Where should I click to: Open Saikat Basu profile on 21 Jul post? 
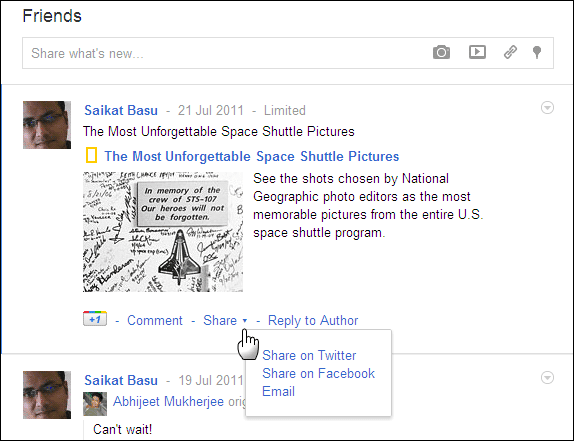tap(121, 110)
